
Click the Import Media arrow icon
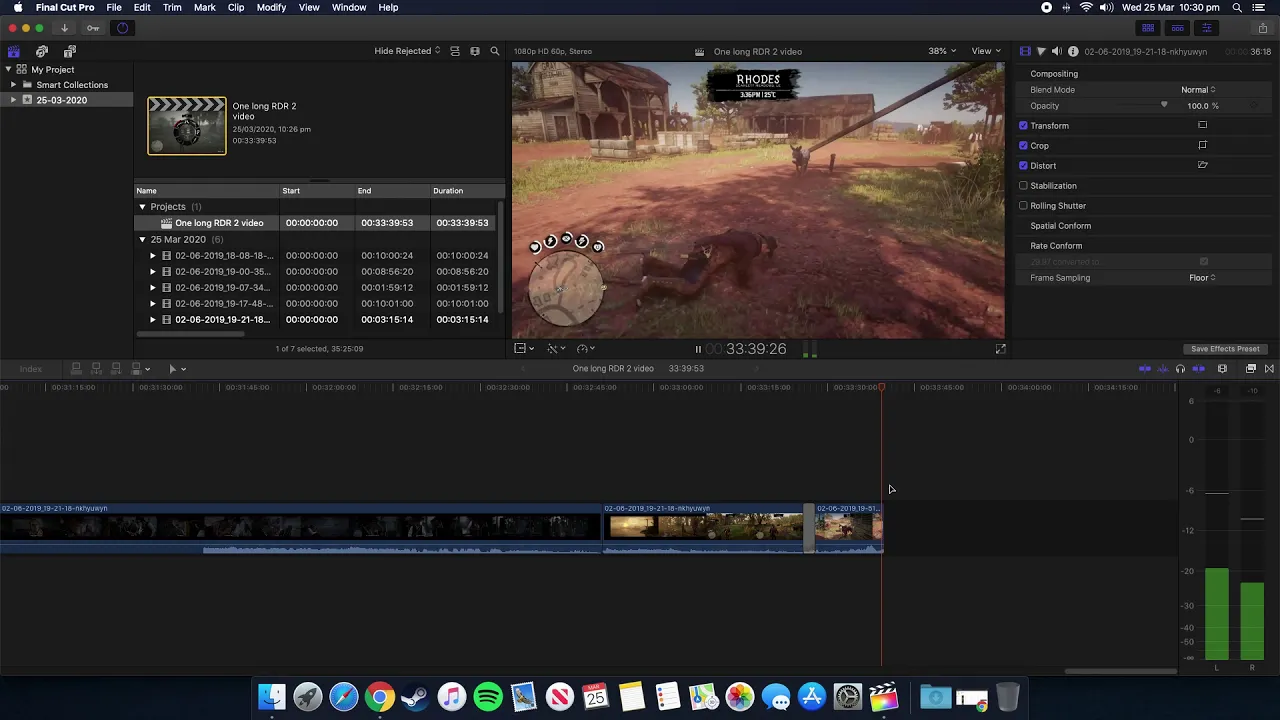64,28
